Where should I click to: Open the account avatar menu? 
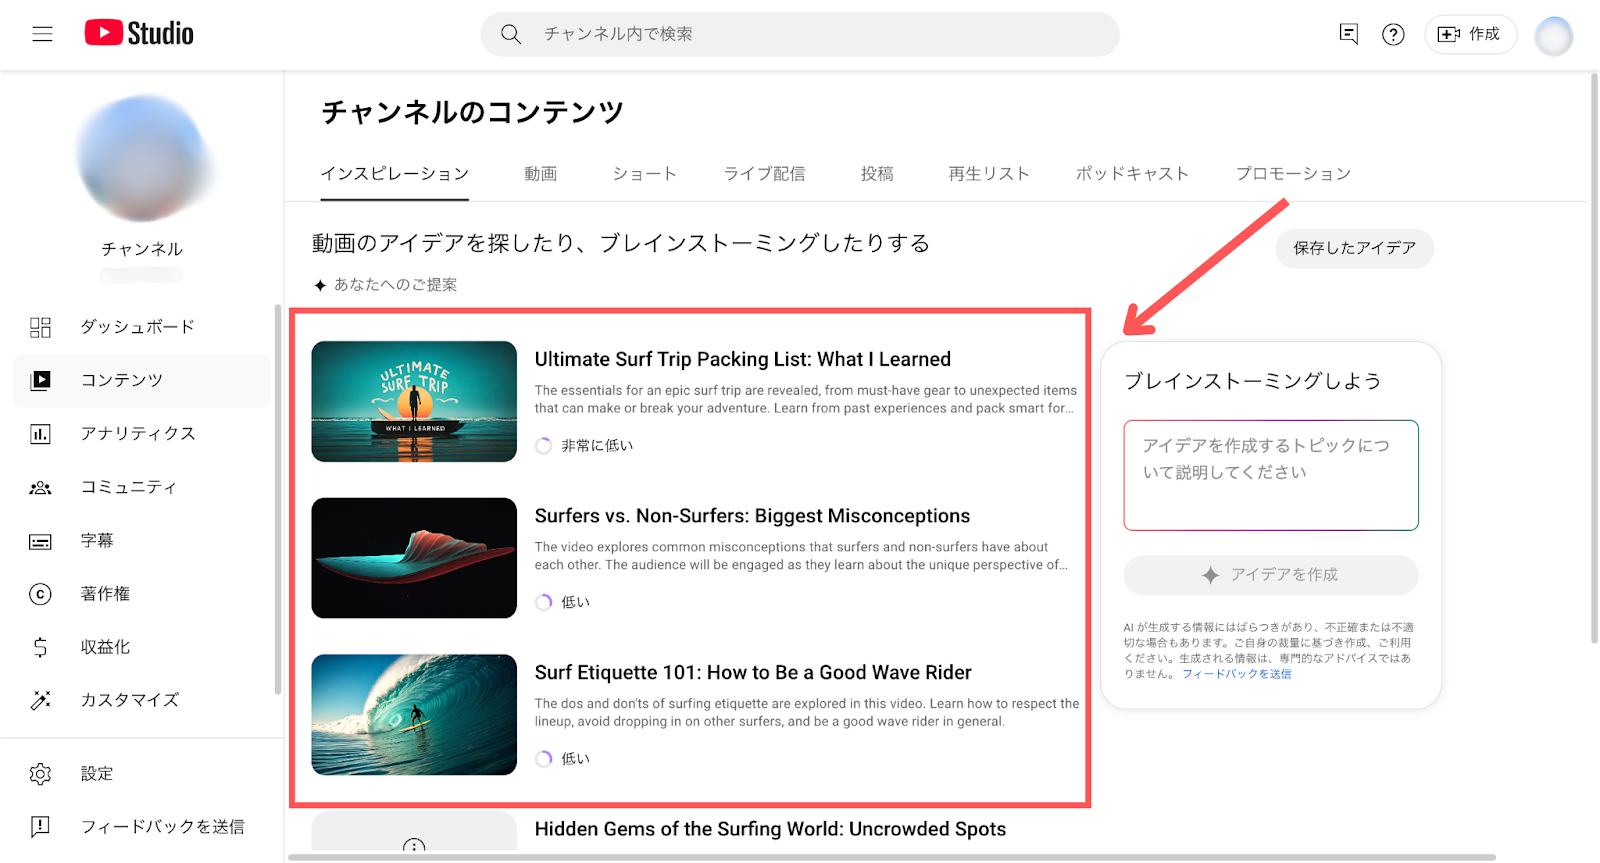click(1553, 36)
